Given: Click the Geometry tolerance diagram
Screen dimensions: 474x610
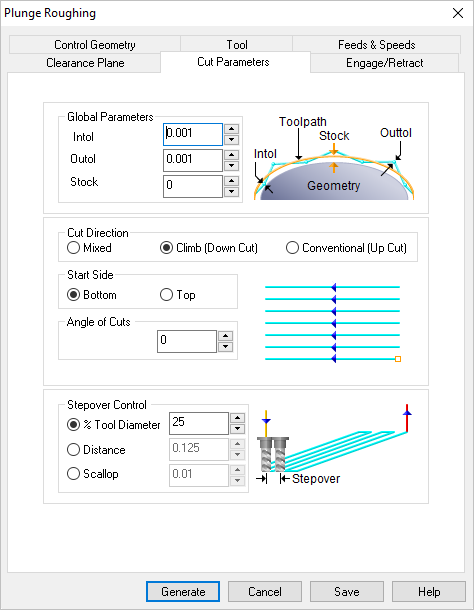Looking at the screenshot, I should tap(334, 158).
